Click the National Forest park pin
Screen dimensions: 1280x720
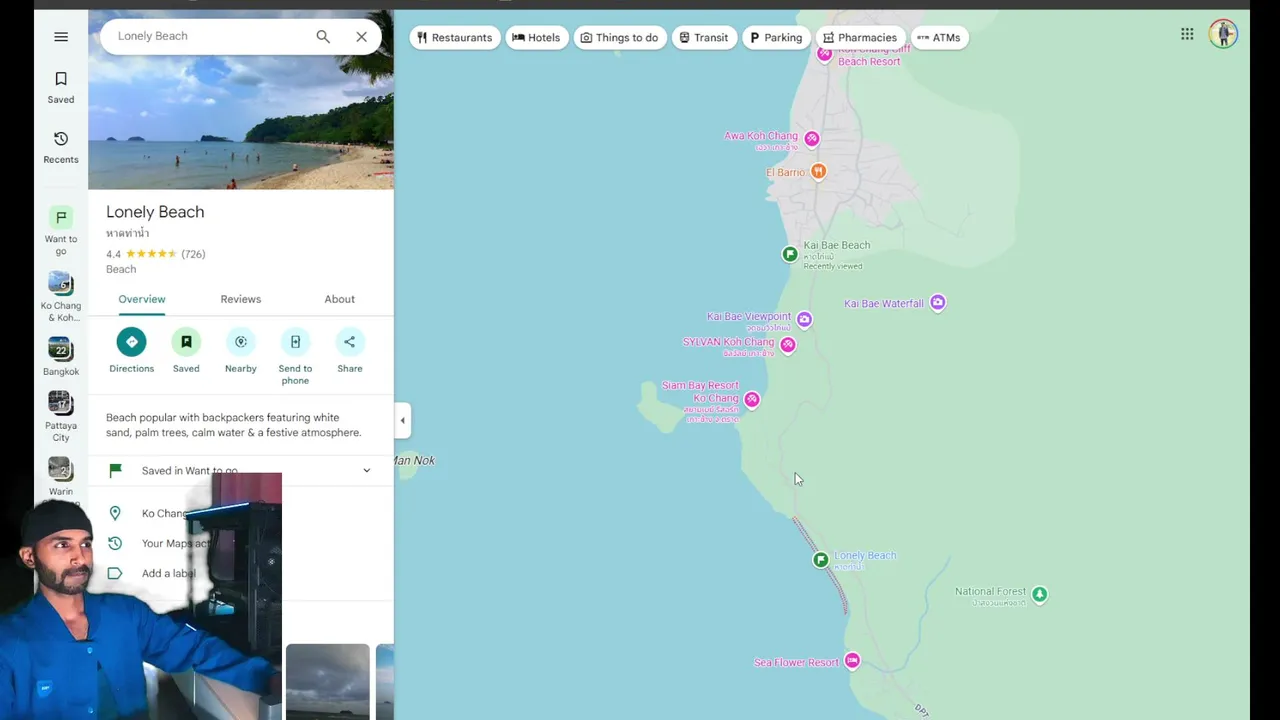1040,594
